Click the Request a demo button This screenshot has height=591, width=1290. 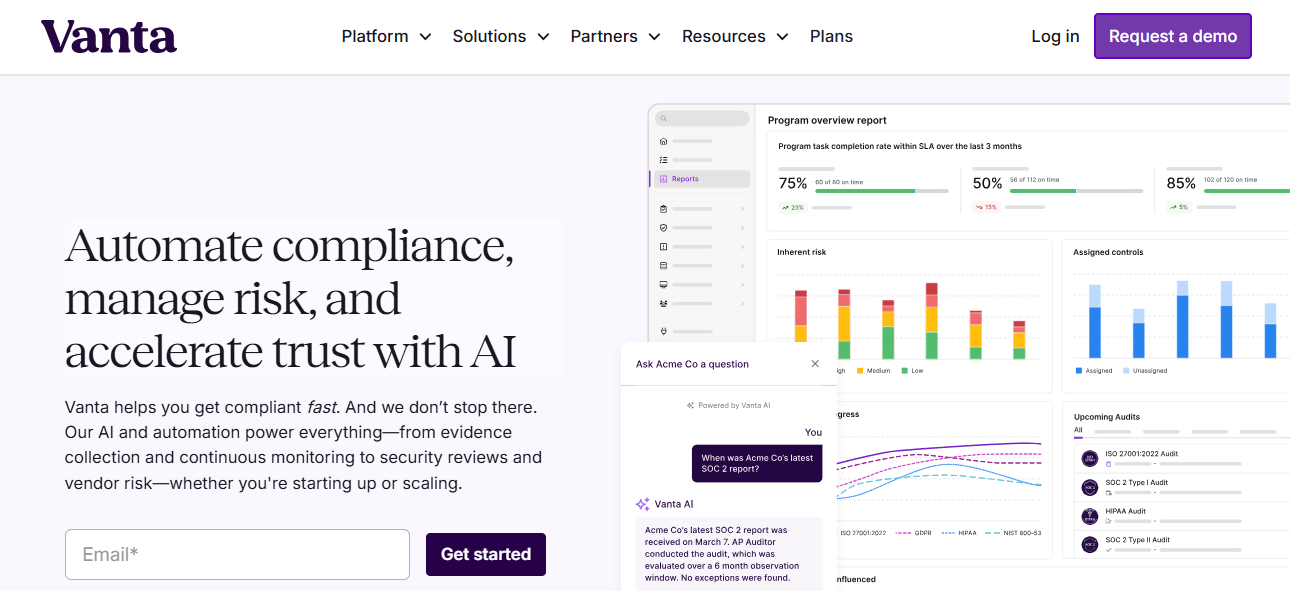[1172, 35]
